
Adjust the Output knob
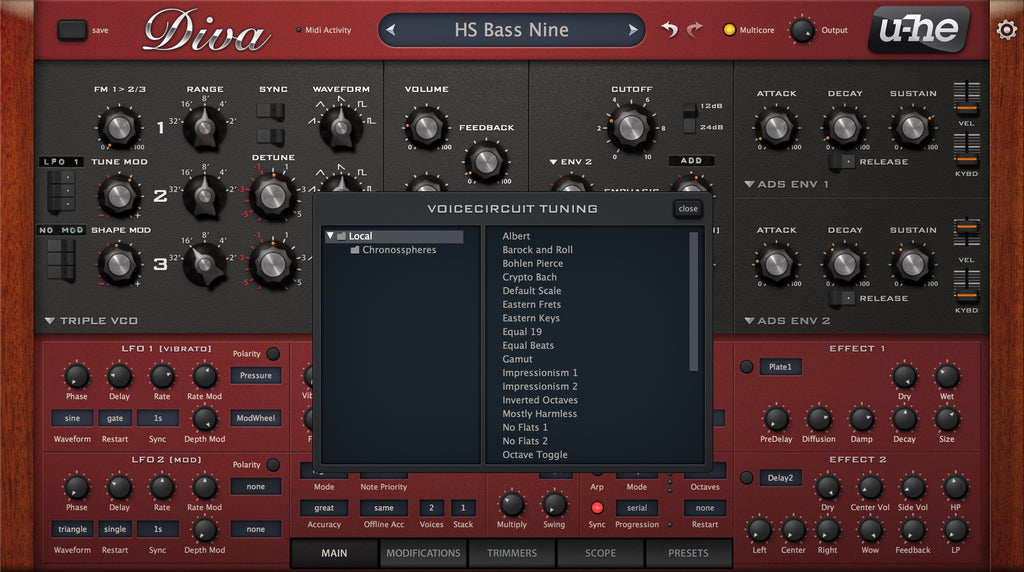(802, 30)
